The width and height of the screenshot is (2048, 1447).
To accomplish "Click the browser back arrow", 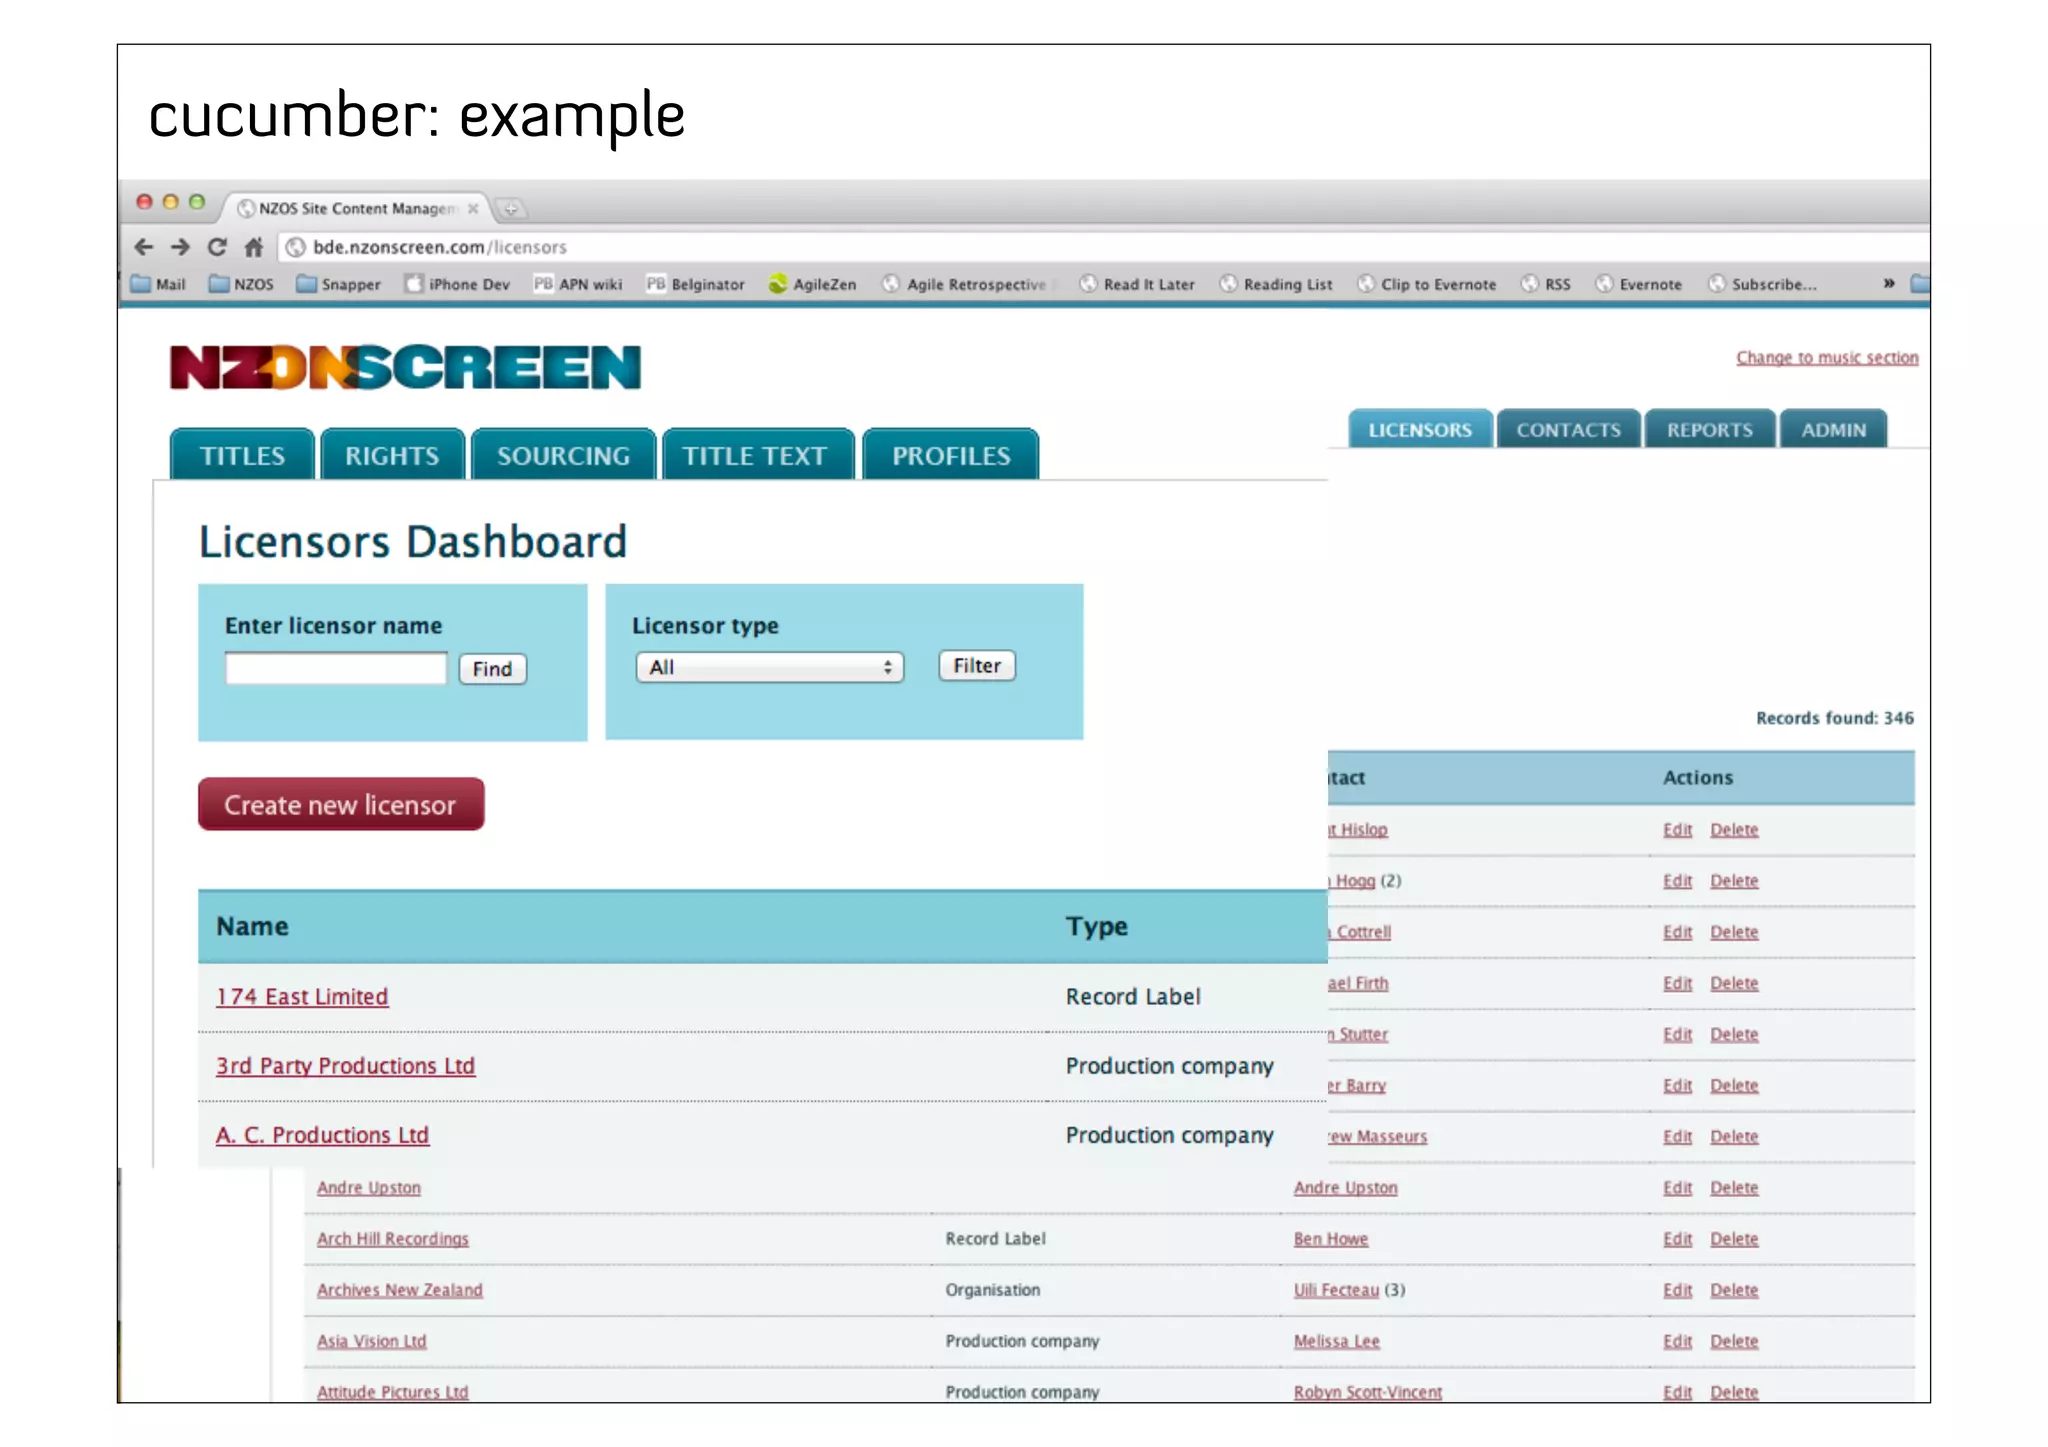I will pyautogui.click(x=144, y=247).
